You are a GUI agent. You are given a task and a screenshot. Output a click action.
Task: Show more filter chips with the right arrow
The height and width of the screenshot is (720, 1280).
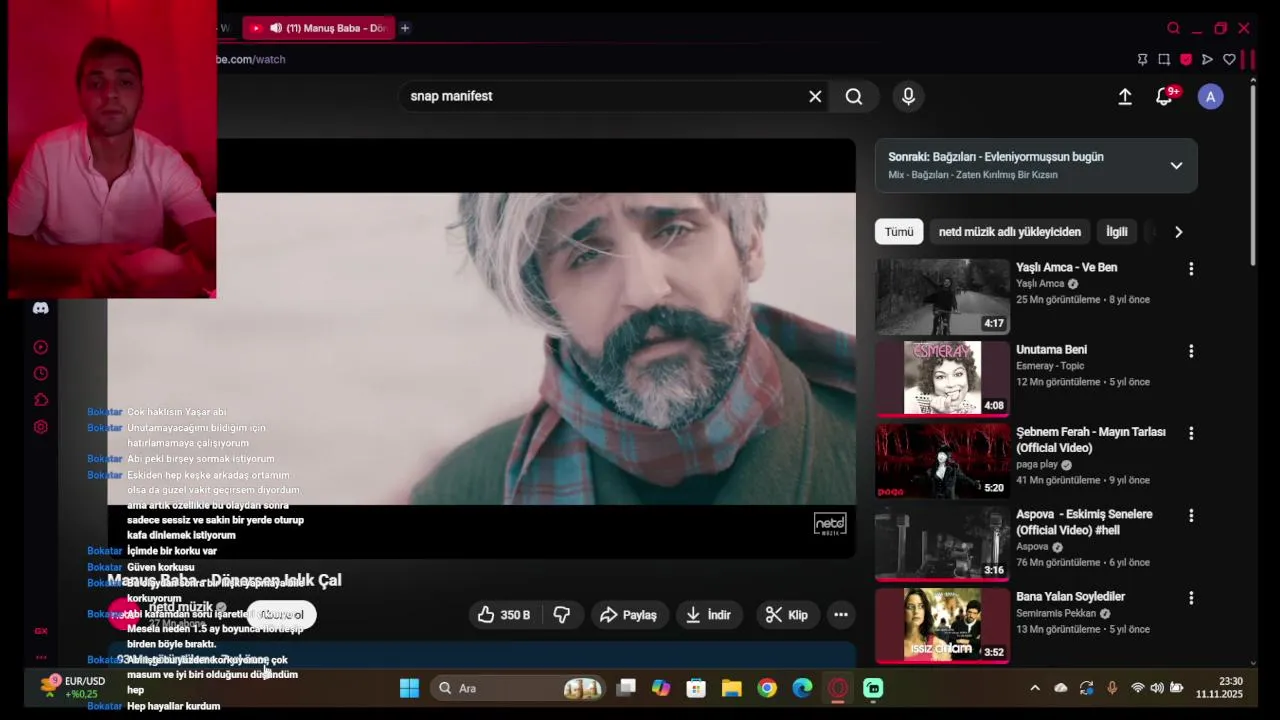coord(1178,232)
